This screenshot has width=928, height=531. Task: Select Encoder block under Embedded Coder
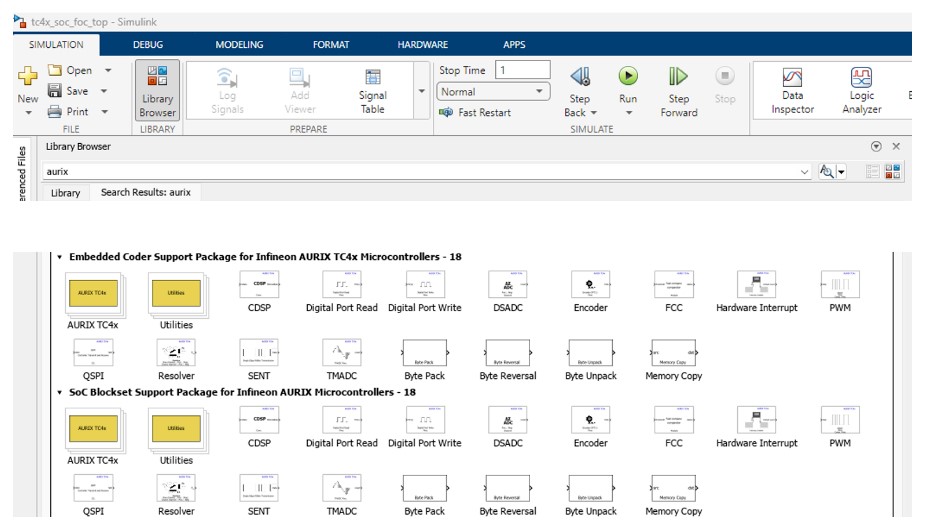point(591,291)
